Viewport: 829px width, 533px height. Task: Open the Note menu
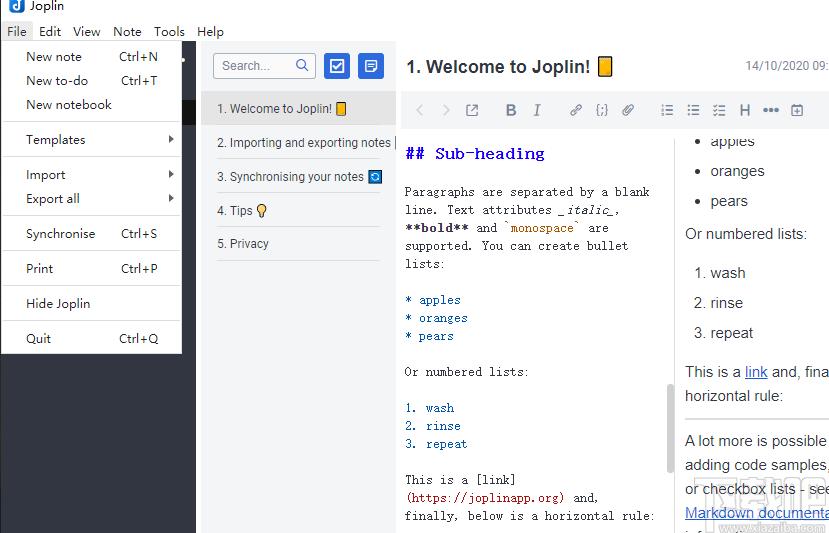[x=127, y=32]
